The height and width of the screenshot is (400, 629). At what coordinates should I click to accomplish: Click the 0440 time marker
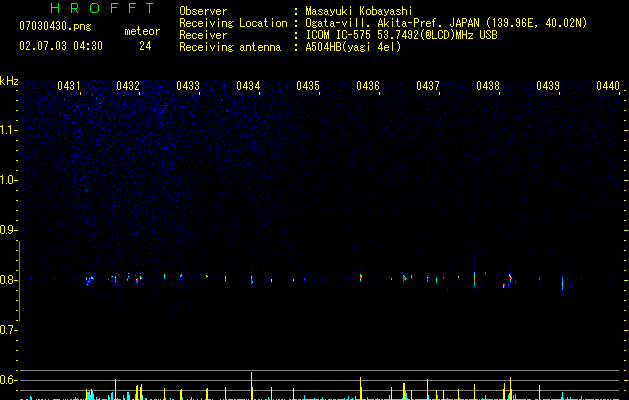tap(608, 86)
